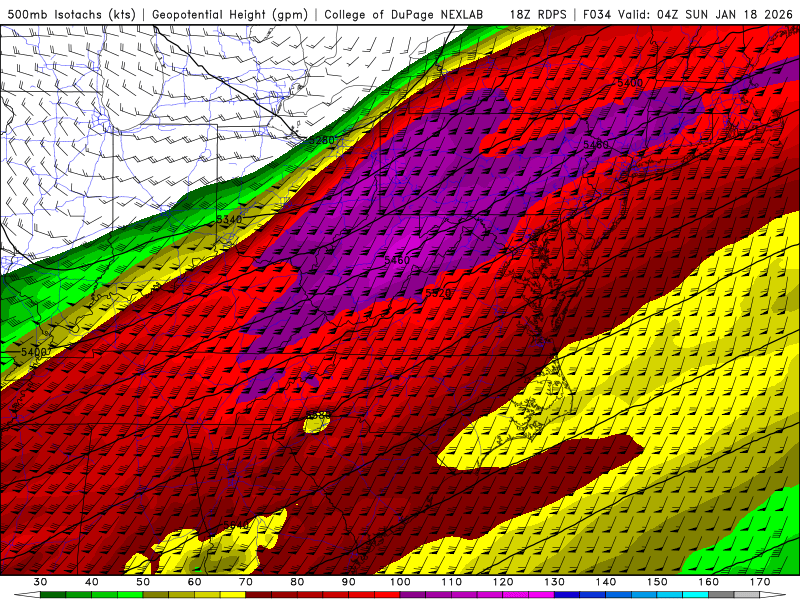Click the 5520 height contour label
This screenshot has width=800, height=600.
click(x=438, y=293)
